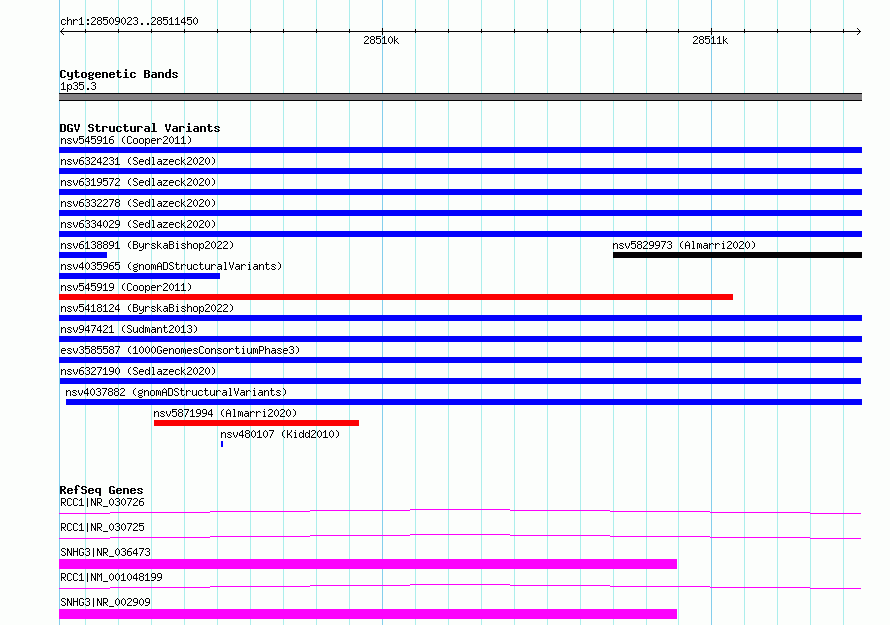Click the magenta exon bar under SNHG3|NR_036473
Viewport: 890px width, 625px height.
(368, 564)
